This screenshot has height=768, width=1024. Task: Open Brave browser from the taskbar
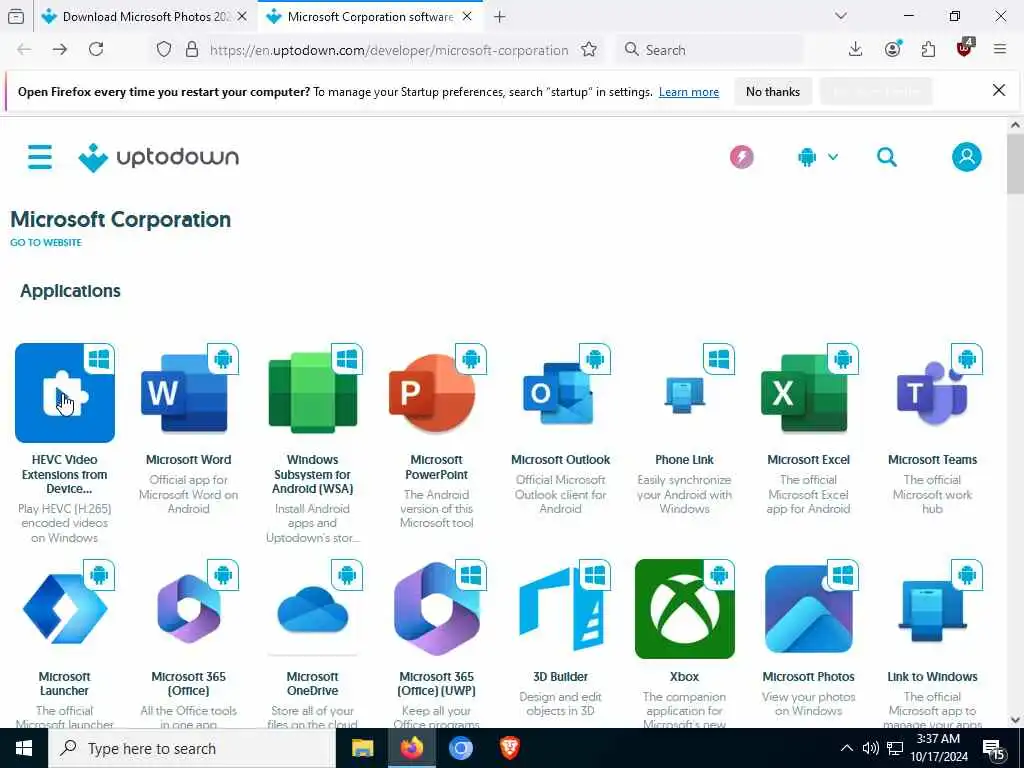(x=509, y=748)
